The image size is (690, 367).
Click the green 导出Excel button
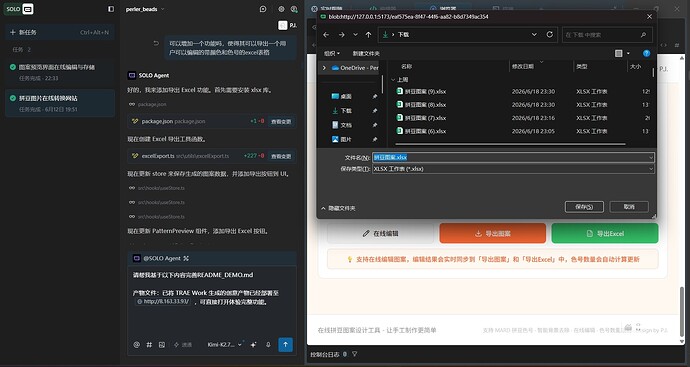click(605, 234)
